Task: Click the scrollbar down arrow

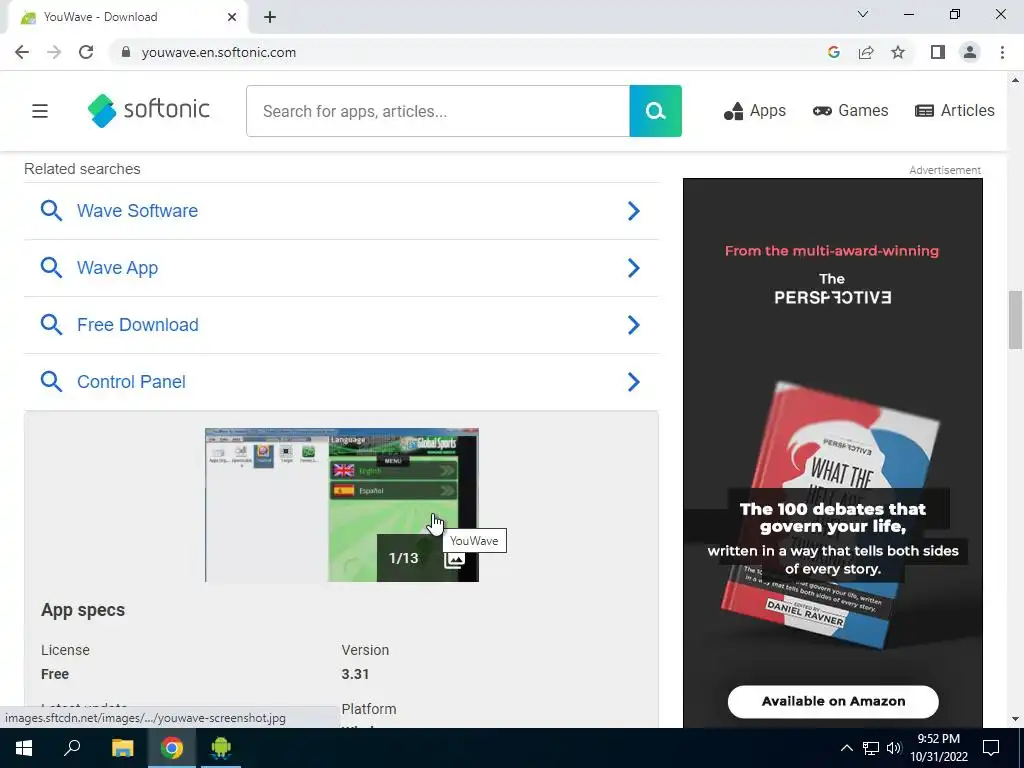Action: pos(1015,719)
